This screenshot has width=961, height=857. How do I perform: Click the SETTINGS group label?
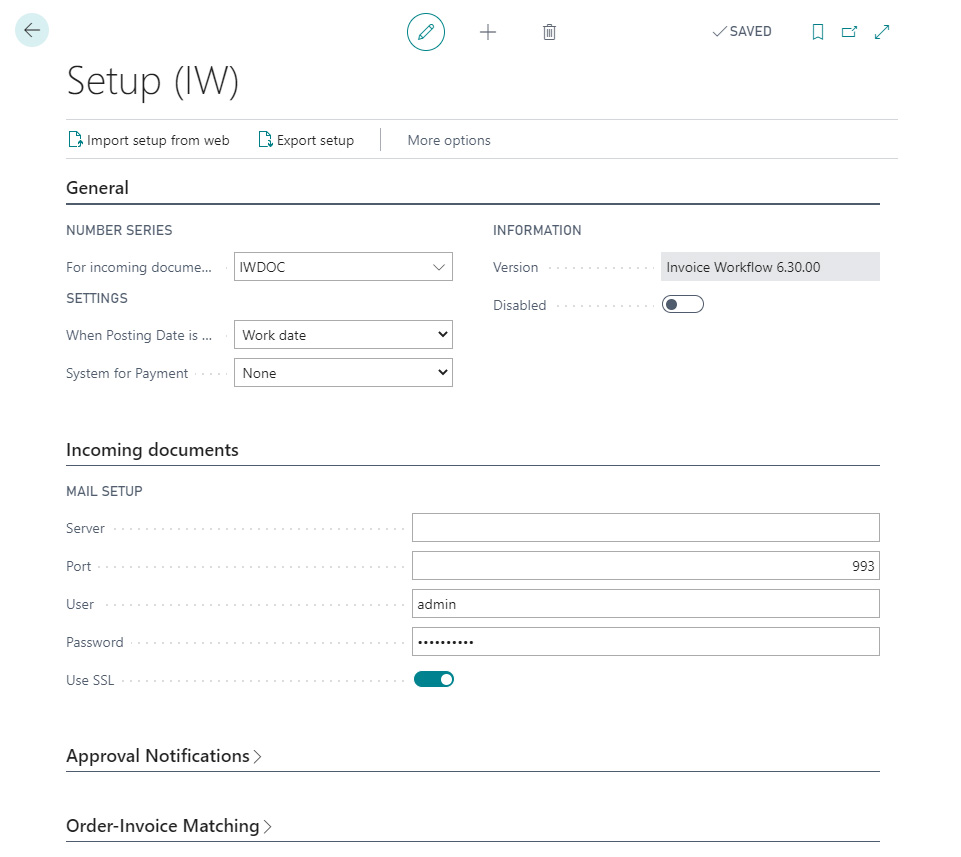pos(97,299)
